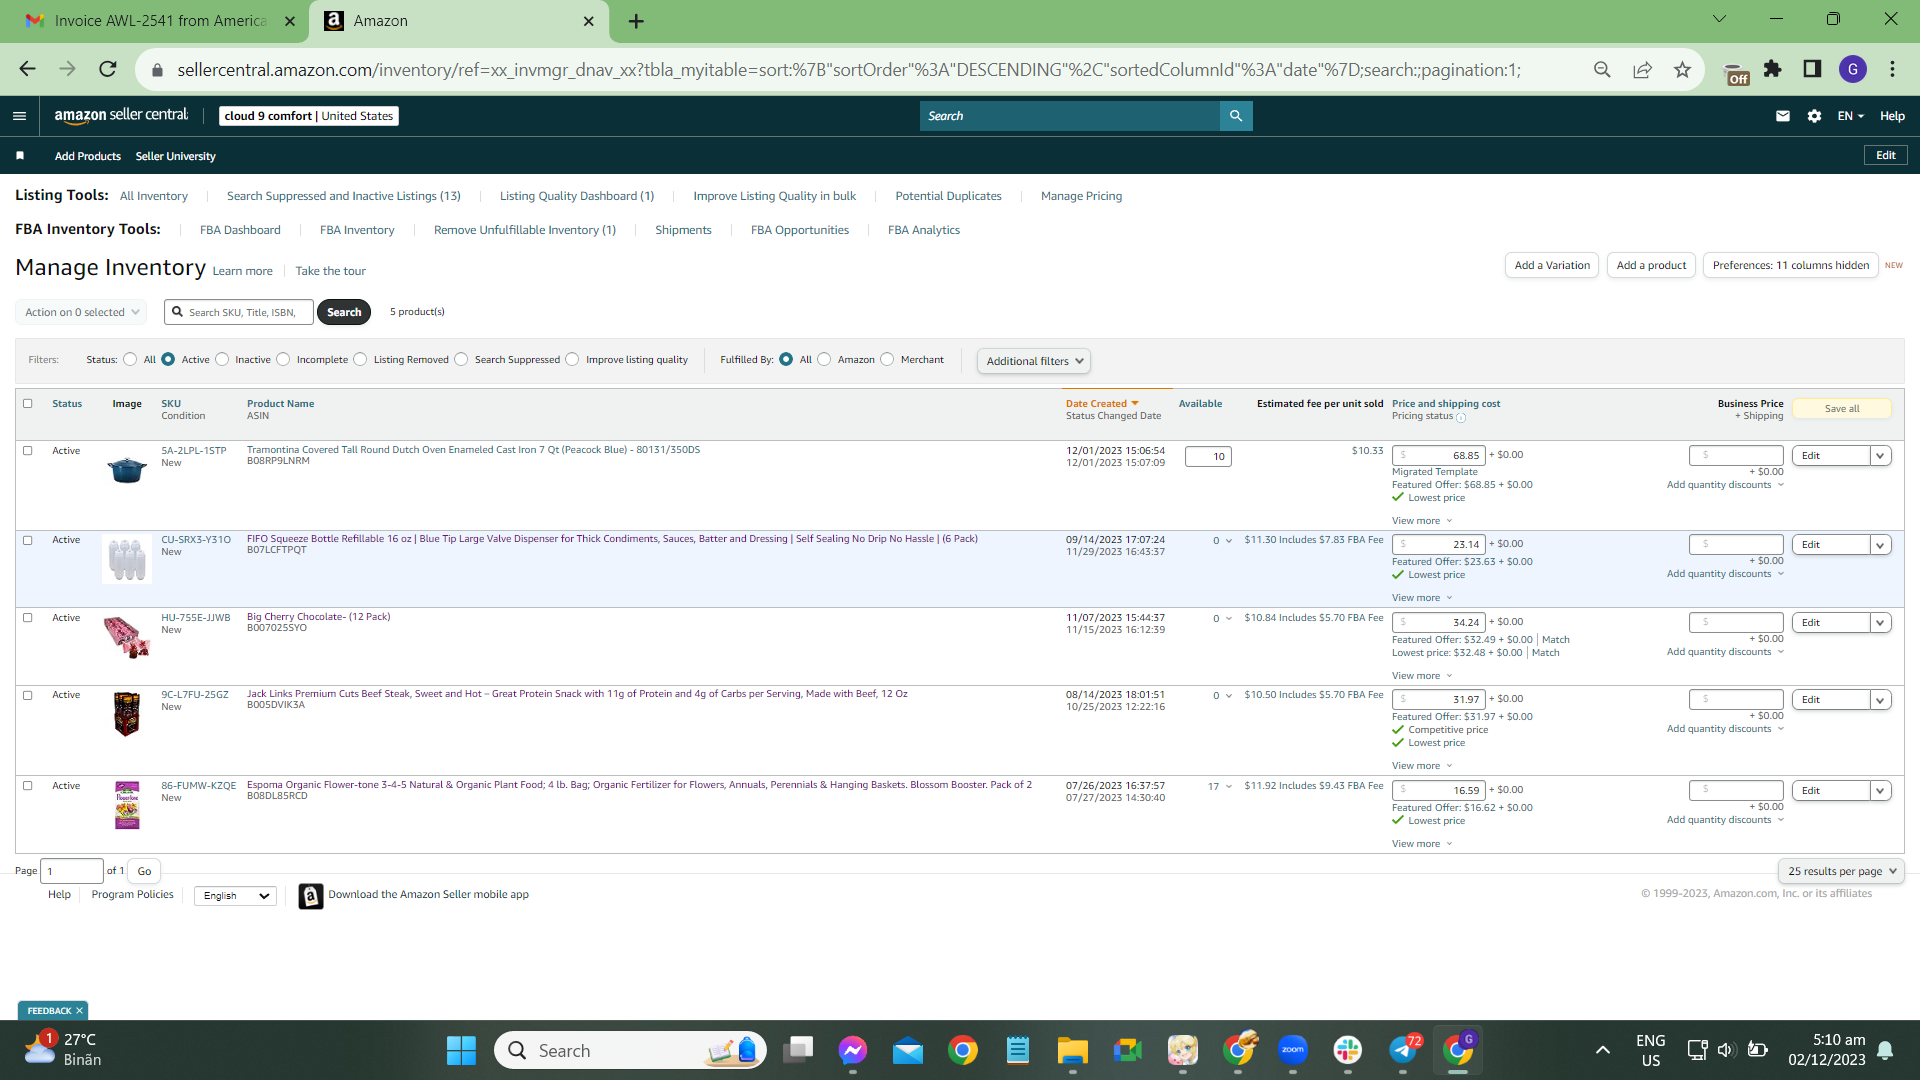Open the EN language dropdown
The height and width of the screenshot is (1080, 1920).
pos(1851,116)
